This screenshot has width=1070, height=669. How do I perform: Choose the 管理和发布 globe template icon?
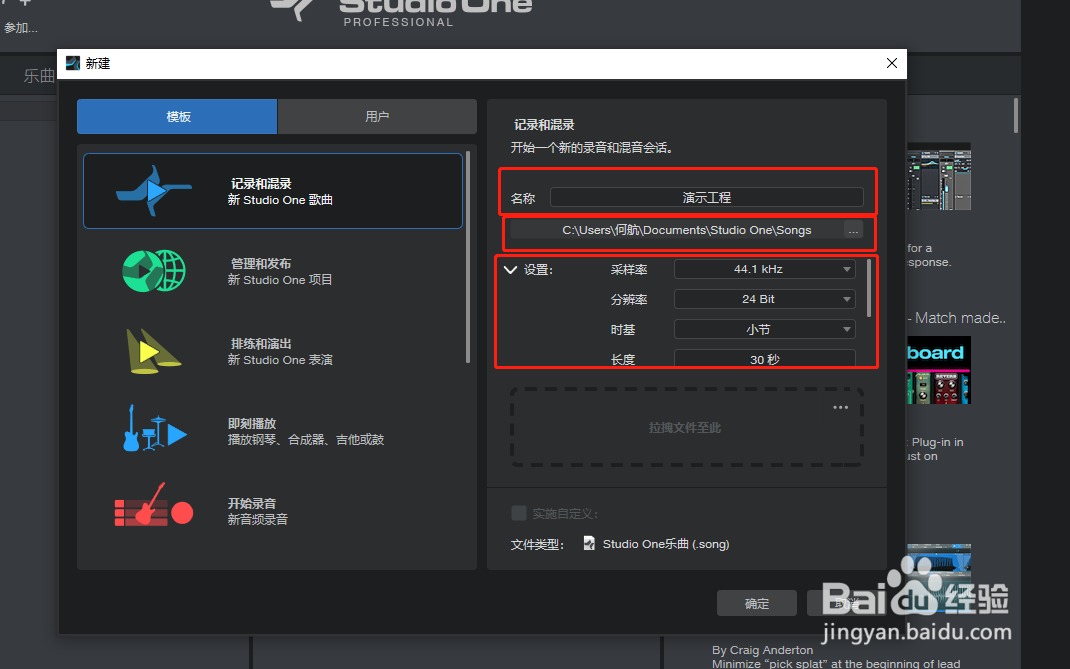(x=154, y=271)
